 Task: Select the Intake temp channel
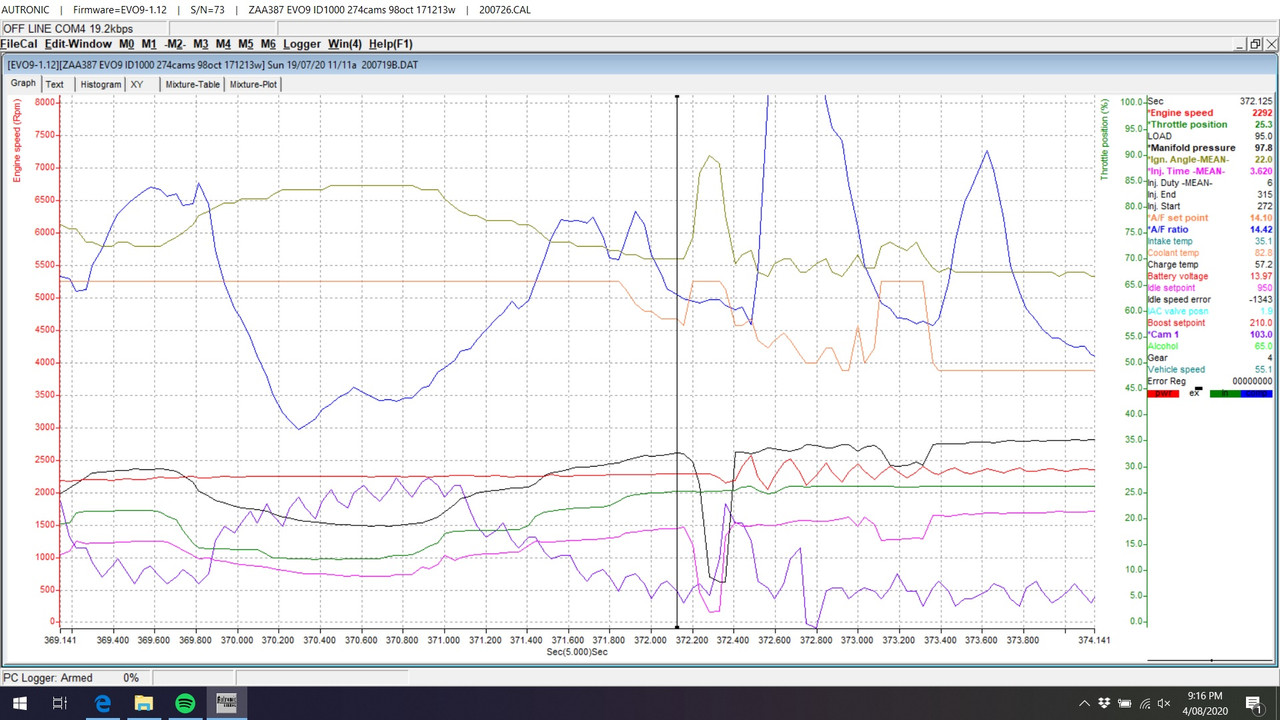click(x=1209, y=241)
